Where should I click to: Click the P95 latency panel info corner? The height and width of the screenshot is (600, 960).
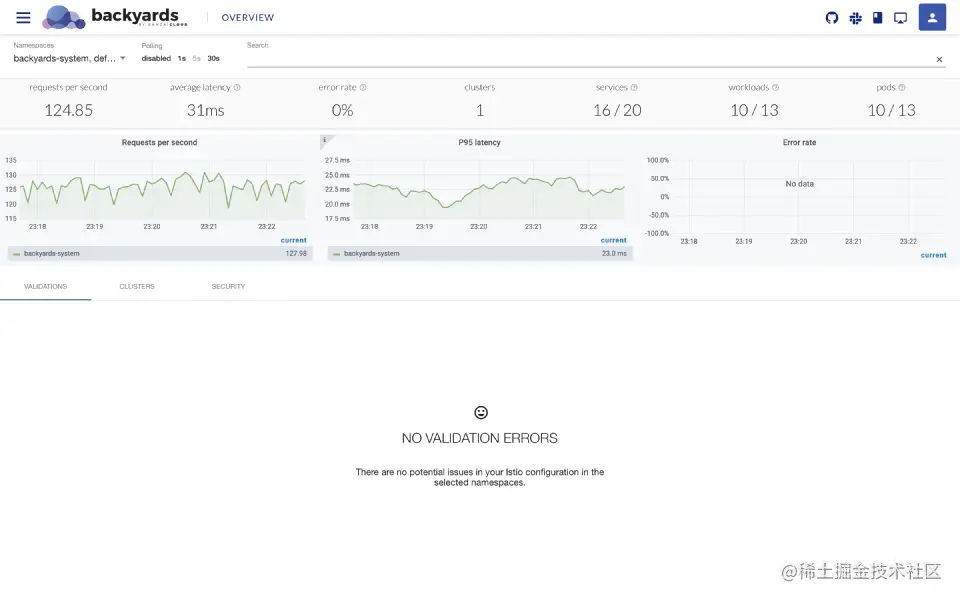[324, 140]
